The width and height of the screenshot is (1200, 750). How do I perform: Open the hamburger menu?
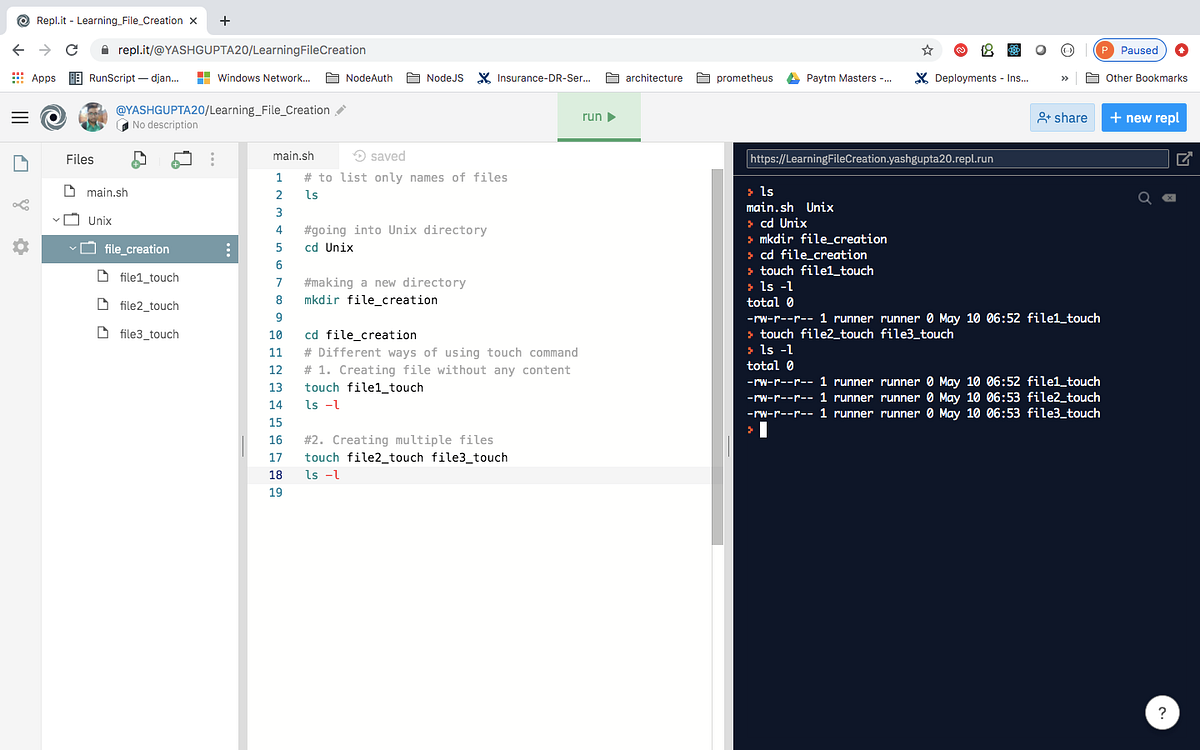point(20,117)
